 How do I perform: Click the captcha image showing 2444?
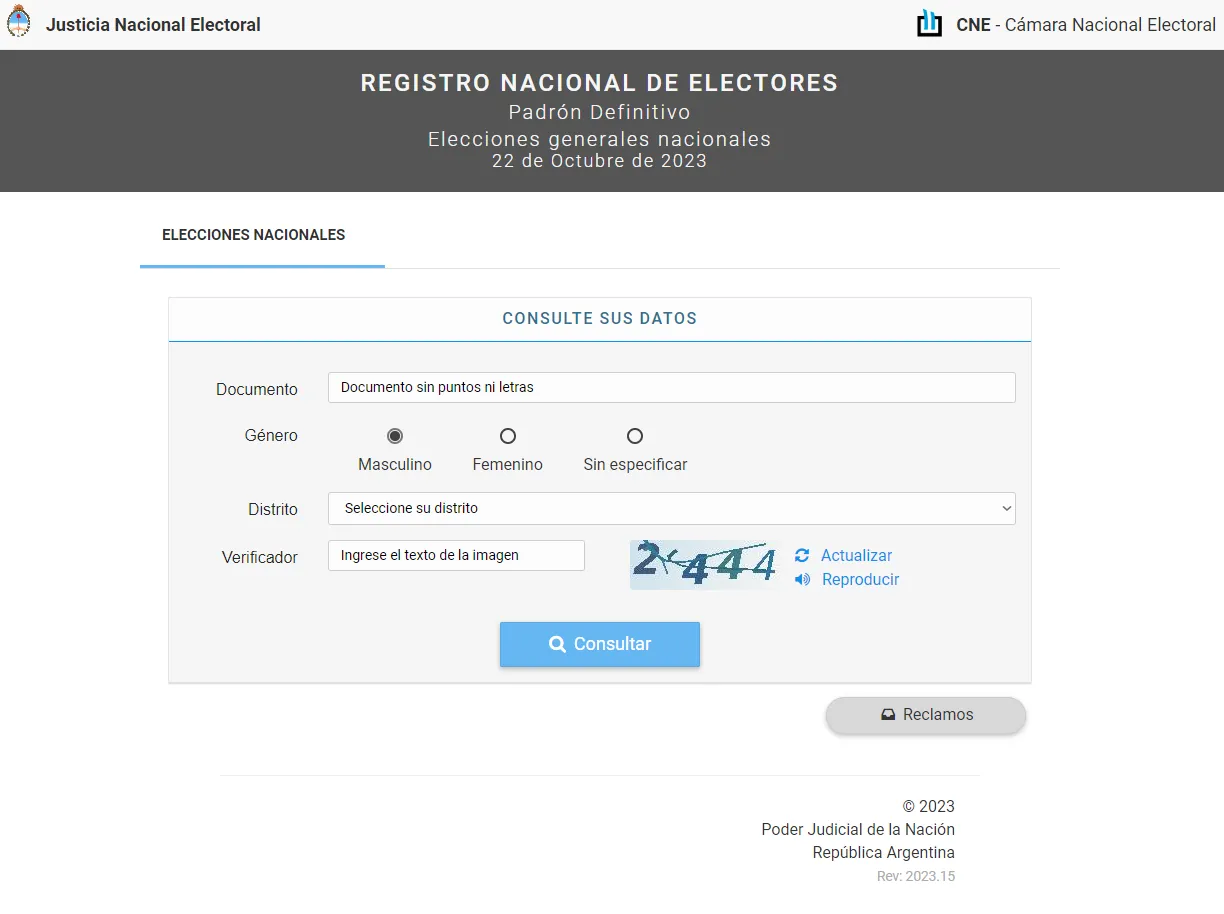[705, 564]
